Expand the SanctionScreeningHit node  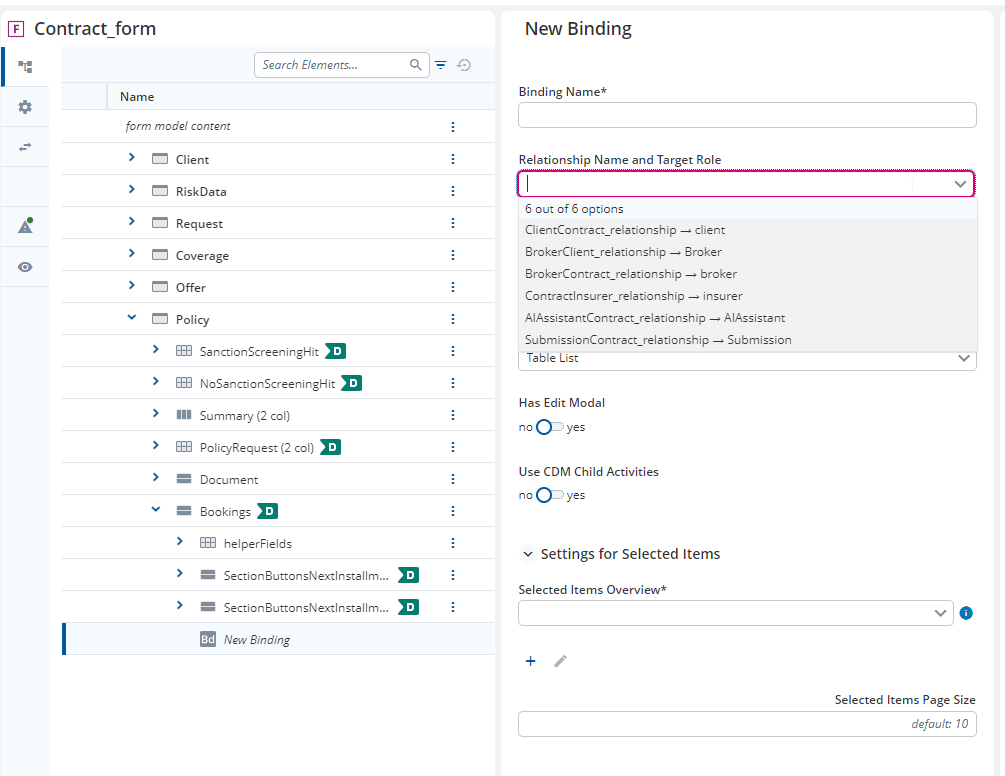[156, 349]
